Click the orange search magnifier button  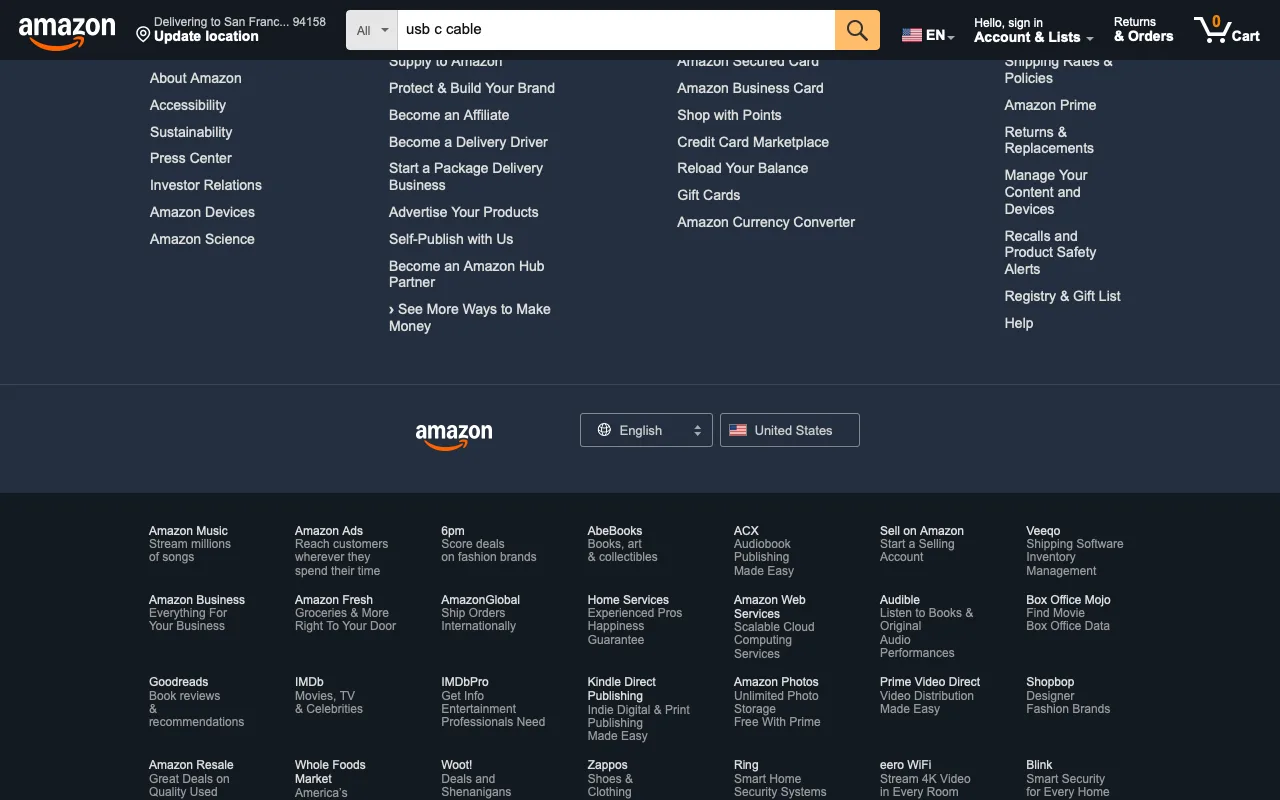(x=857, y=30)
